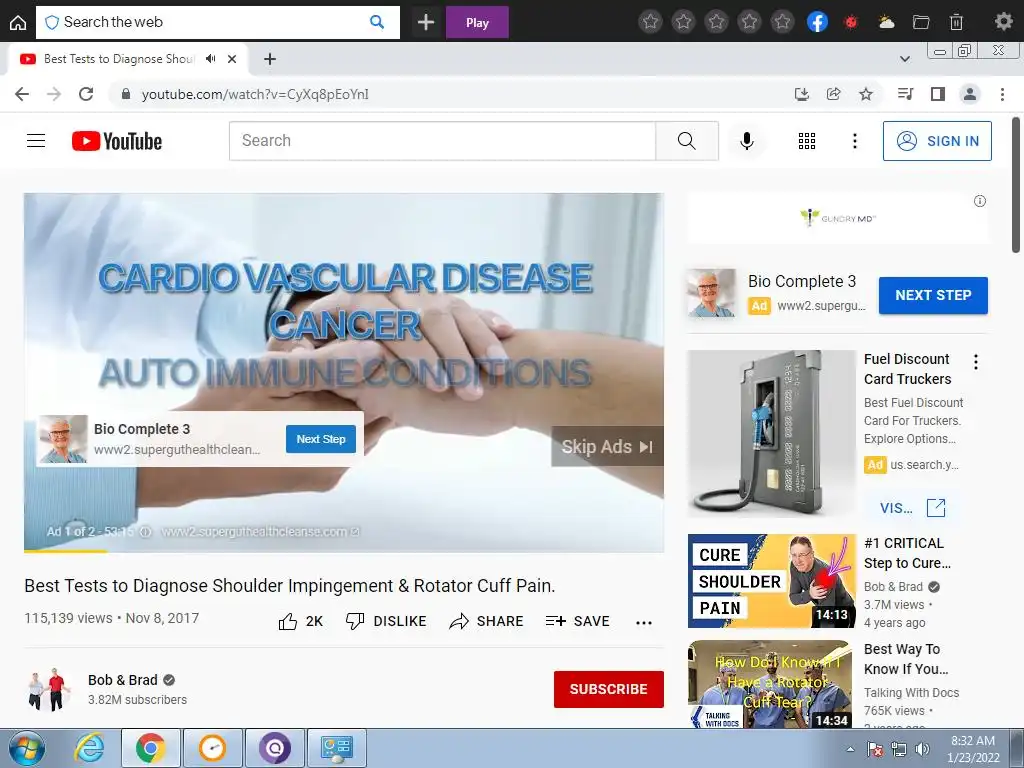SAVE the video to a playlist
The image size is (1024, 768).
tap(578, 621)
